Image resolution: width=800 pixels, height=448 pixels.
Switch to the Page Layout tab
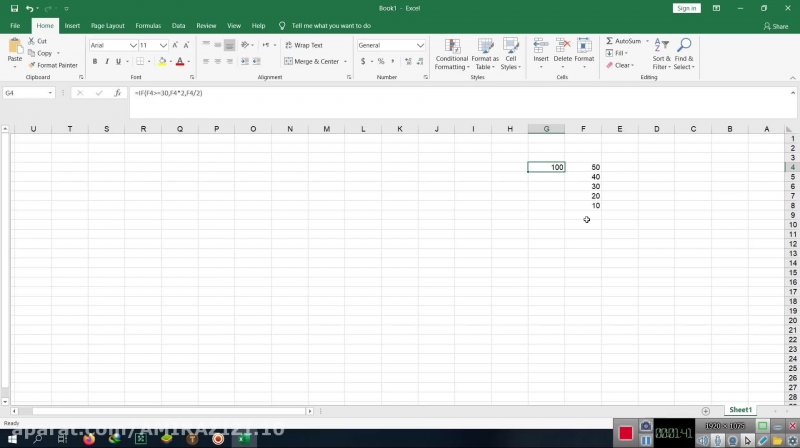(x=108, y=25)
